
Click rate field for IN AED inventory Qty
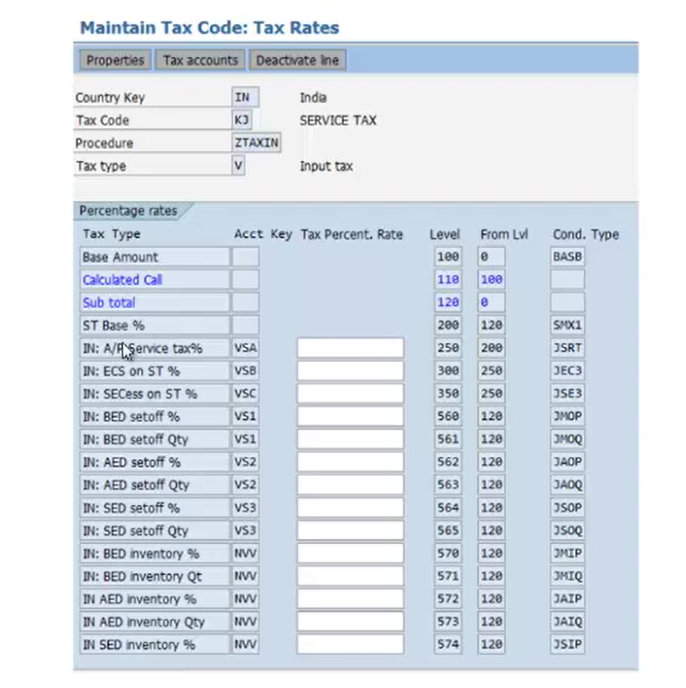(350, 622)
